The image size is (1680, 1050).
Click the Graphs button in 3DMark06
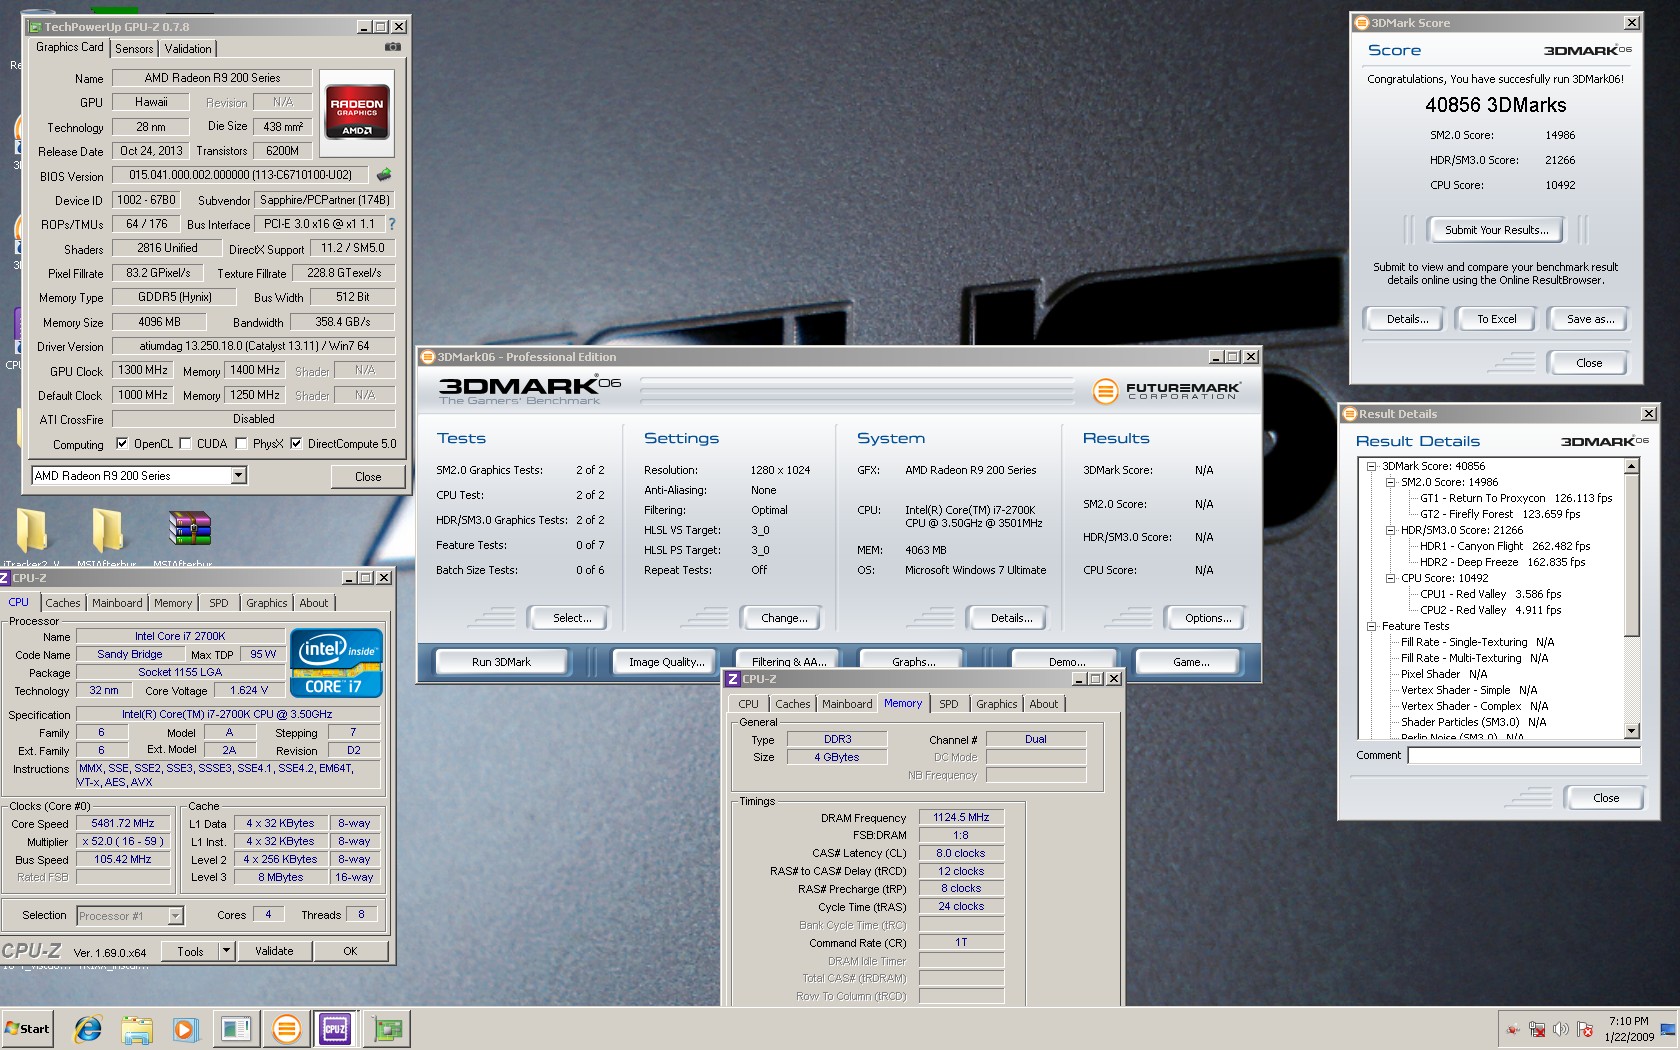pyautogui.click(x=914, y=662)
